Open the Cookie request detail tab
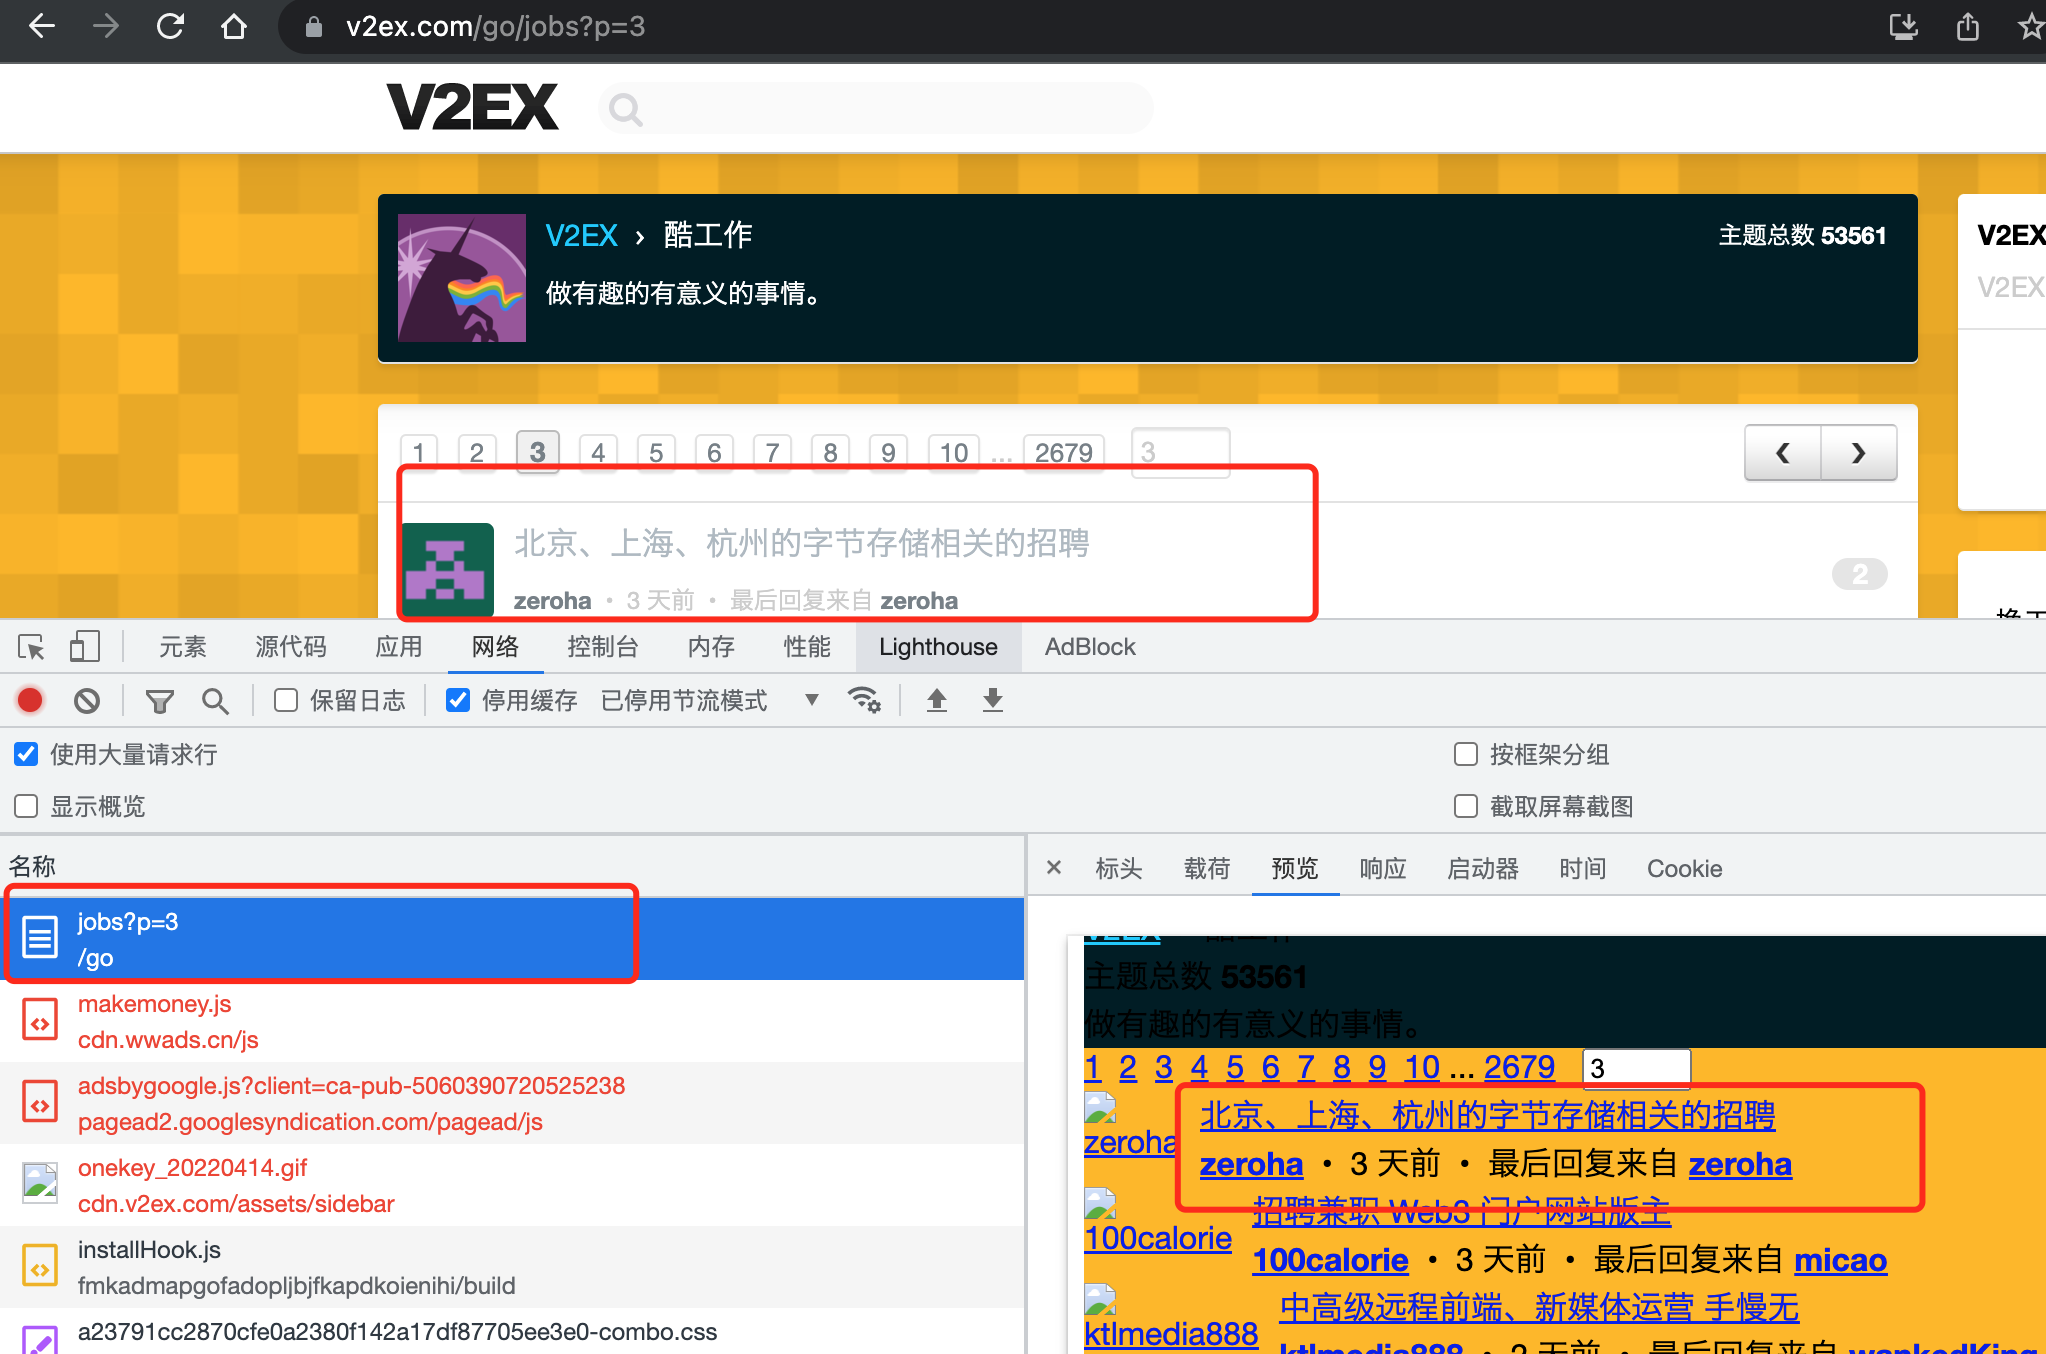Viewport: 2046px width, 1354px height. click(1684, 868)
